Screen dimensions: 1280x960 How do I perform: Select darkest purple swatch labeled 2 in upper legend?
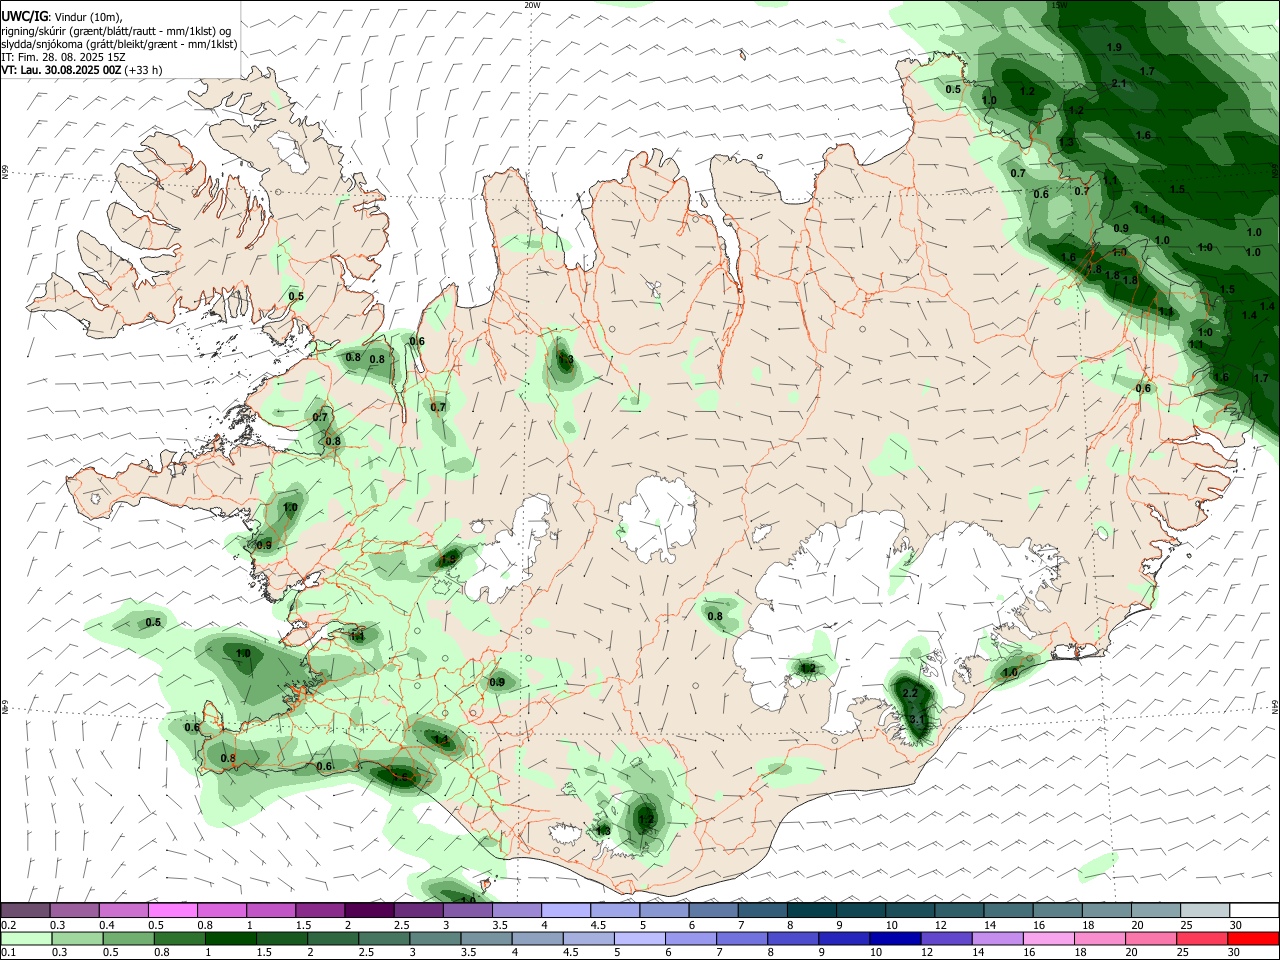coord(369,910)
